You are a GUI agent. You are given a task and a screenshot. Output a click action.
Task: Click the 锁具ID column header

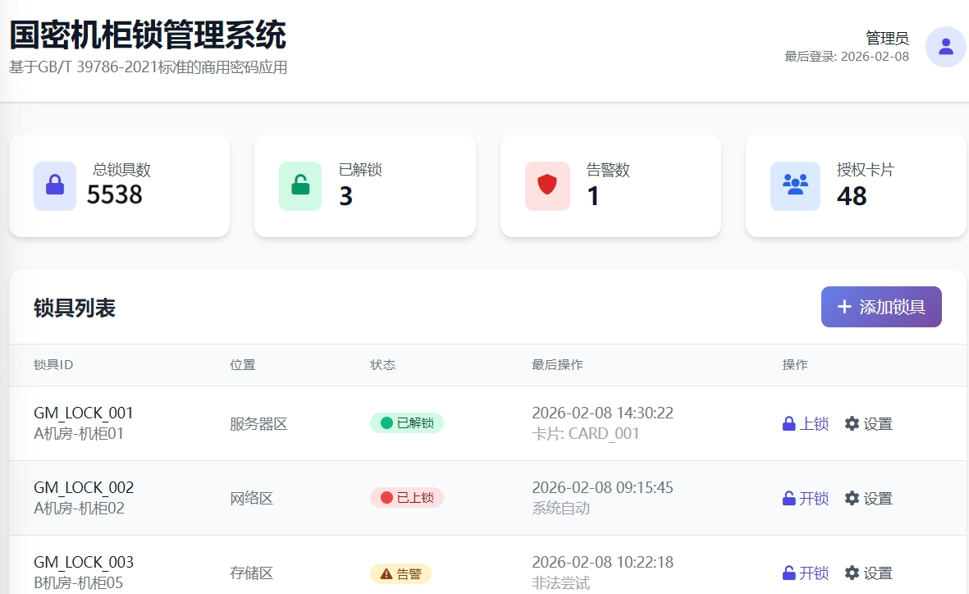click(53, 365)
